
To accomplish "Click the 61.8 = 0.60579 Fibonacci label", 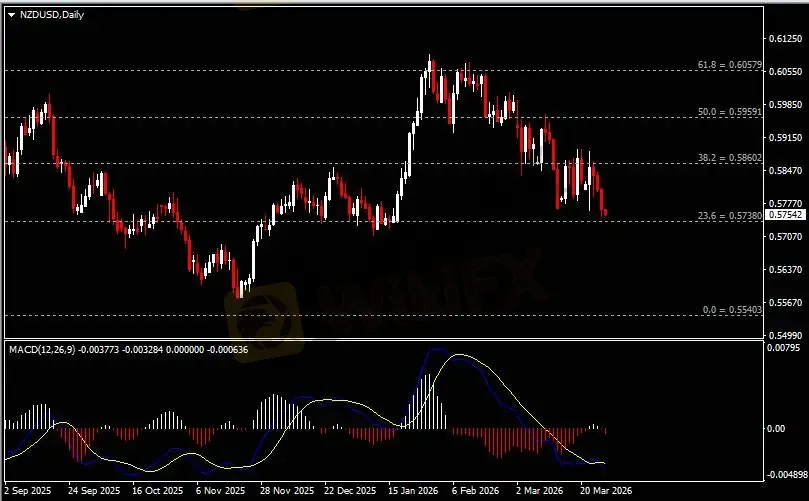I will coord(730,65).
